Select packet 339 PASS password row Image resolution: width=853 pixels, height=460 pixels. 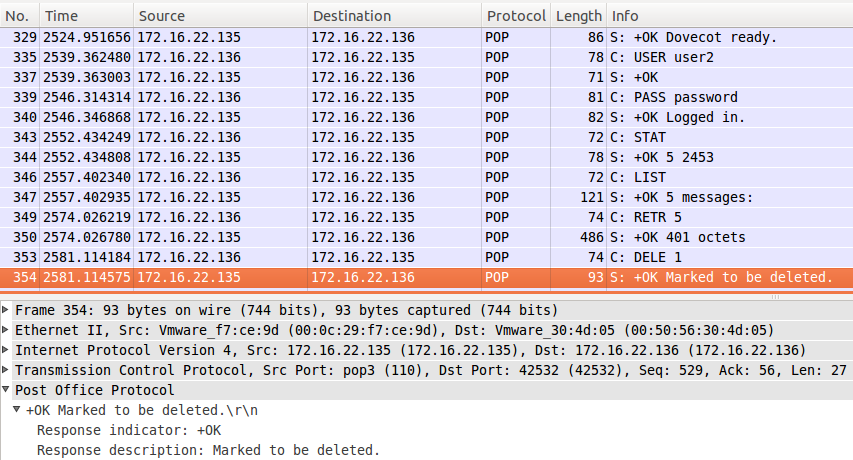(426, 97)
